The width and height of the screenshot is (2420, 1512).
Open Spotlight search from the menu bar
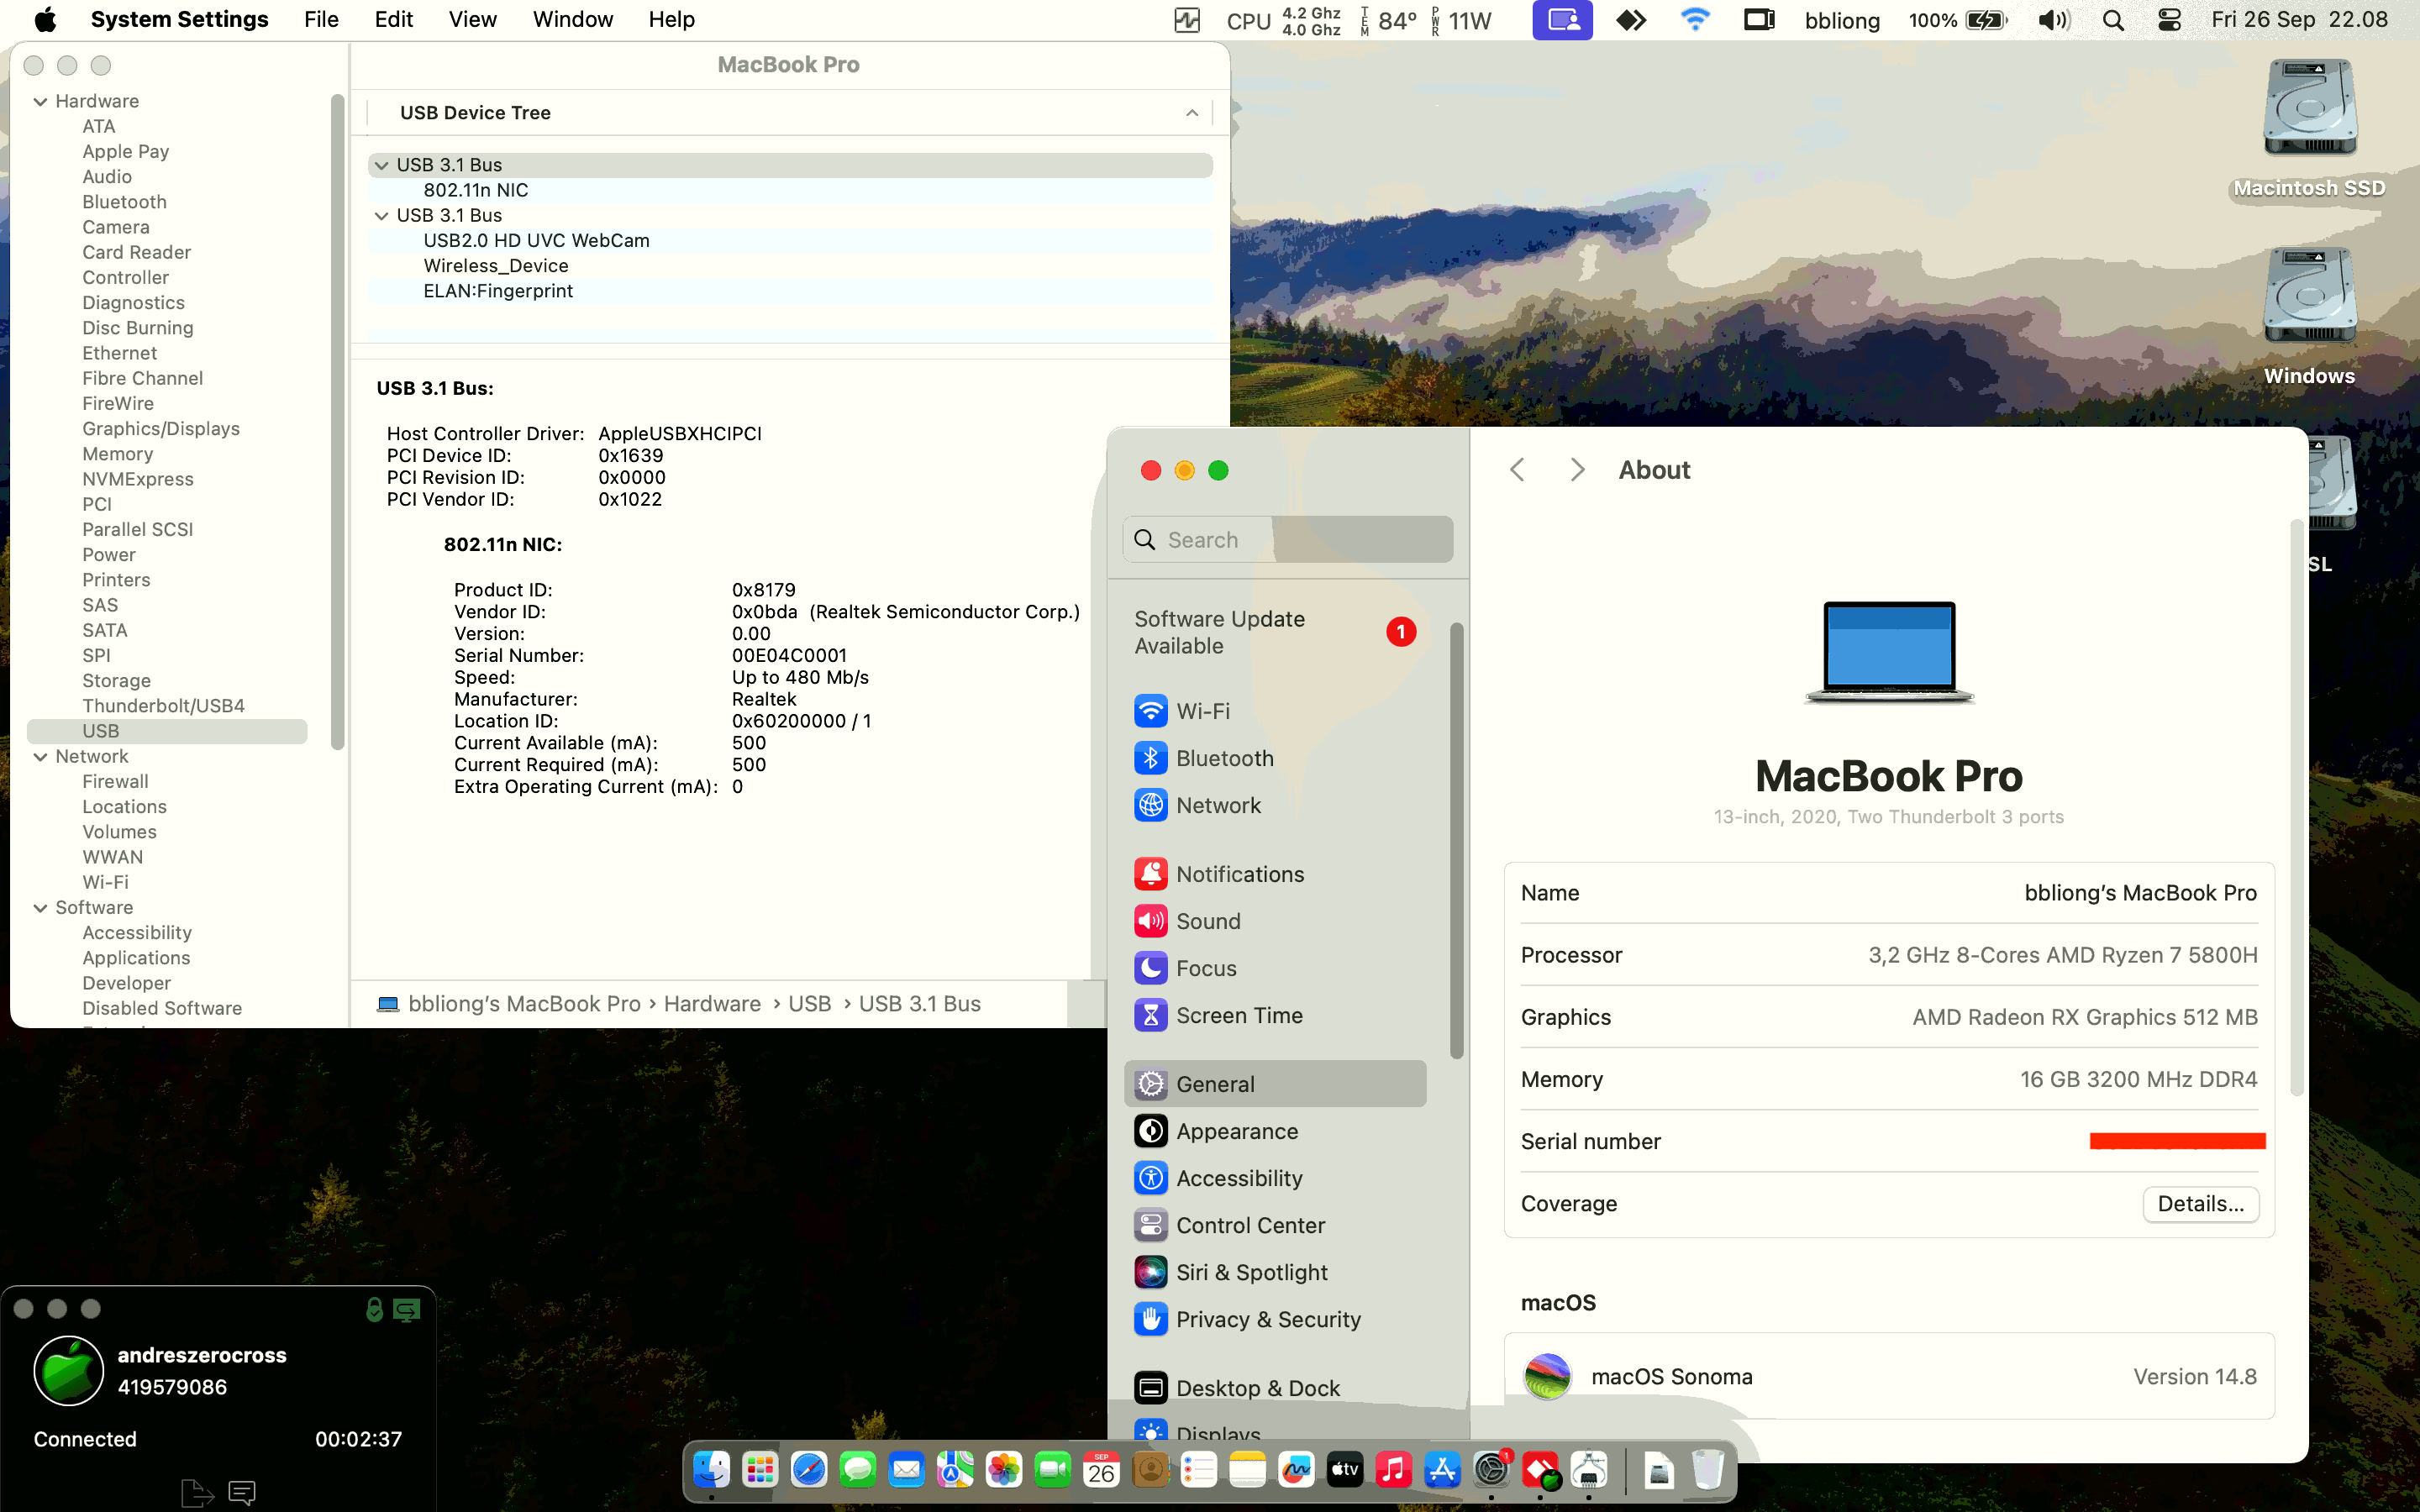click(2113, 20)
